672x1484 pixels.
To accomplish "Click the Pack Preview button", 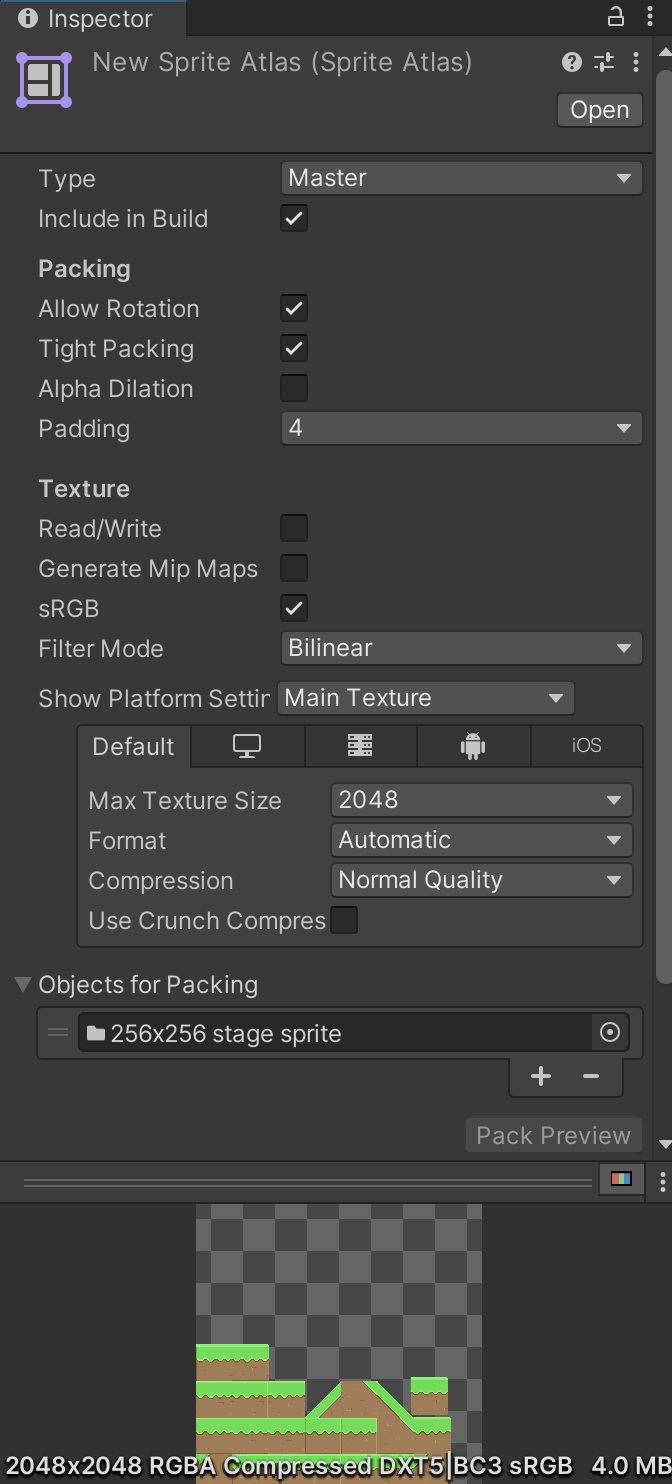I will tap(553, 1135).
